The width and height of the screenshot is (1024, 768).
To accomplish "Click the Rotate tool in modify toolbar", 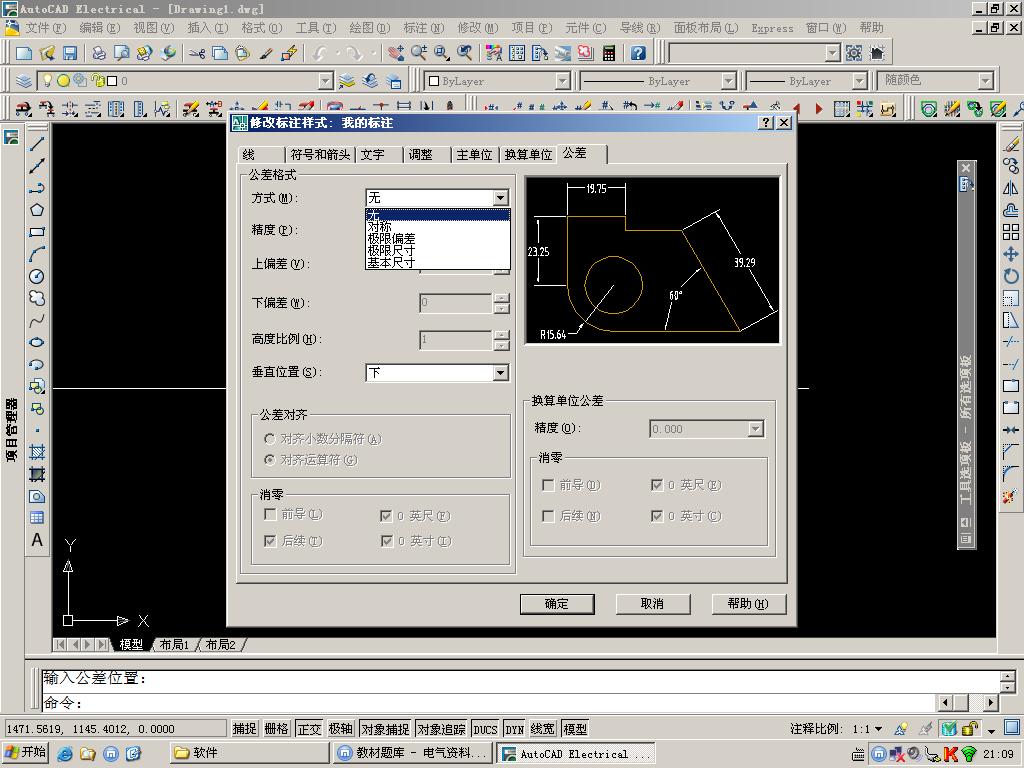I will coord(1011,276).
